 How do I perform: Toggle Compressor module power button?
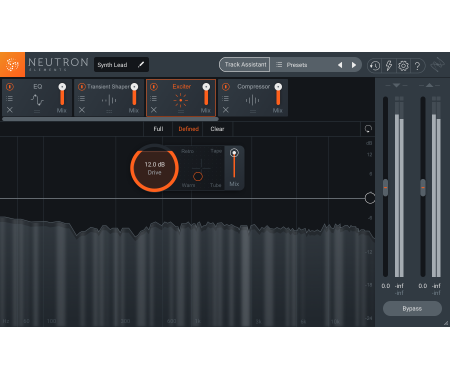coord(226,87)
